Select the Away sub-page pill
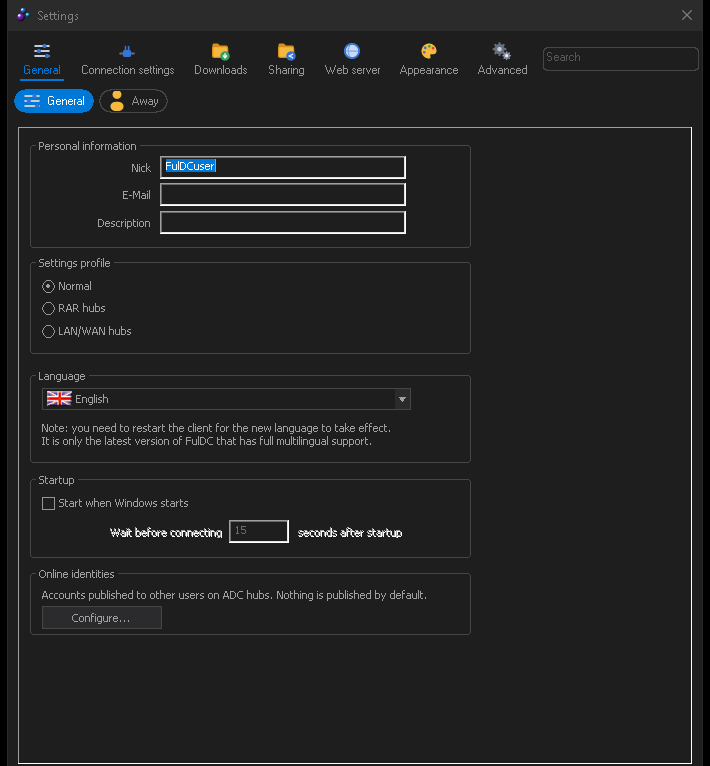 133,101
